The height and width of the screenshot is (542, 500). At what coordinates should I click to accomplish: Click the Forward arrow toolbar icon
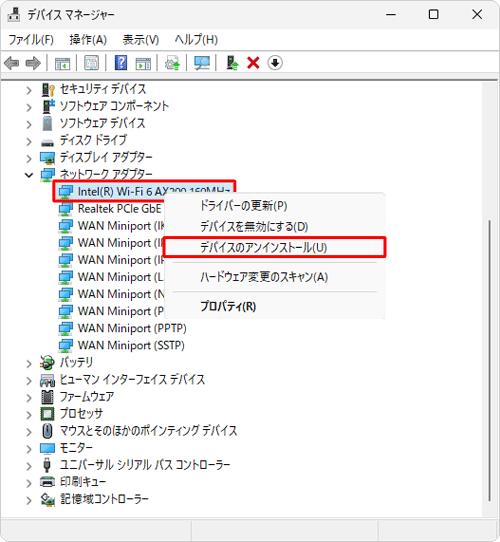(x=33, y=63)
